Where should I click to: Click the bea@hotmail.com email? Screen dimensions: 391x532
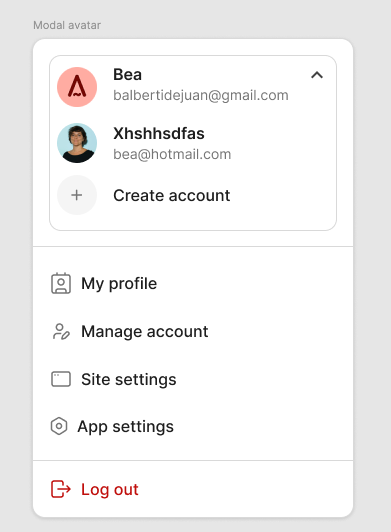tap(172, 154)
